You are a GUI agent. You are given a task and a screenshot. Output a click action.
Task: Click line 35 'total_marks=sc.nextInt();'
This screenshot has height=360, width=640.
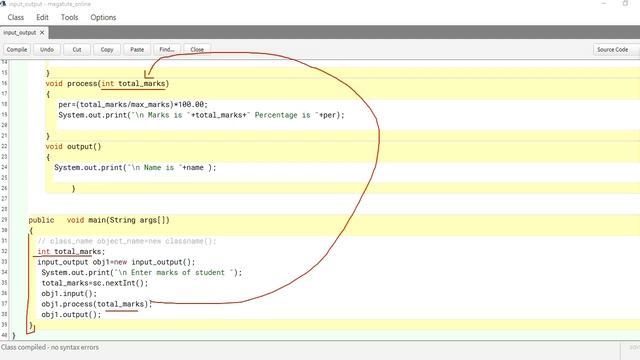click(x=95, y=283)
